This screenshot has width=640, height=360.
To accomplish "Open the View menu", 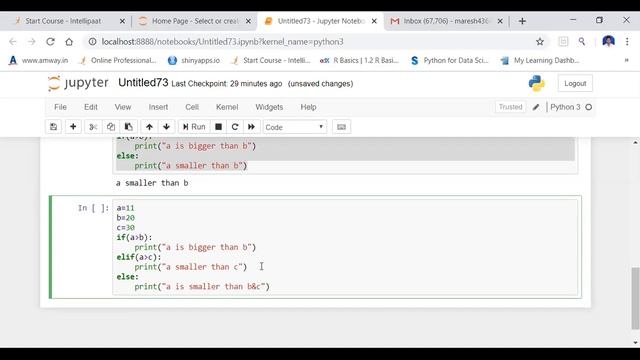I will [122, 107].
